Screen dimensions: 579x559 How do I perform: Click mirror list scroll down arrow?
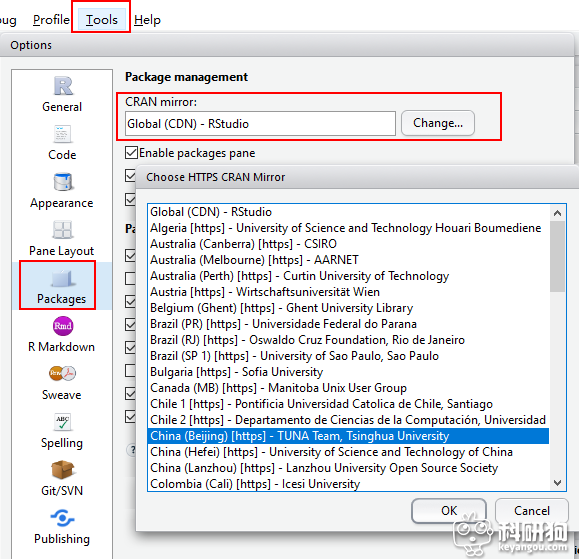tap(557, 483)
